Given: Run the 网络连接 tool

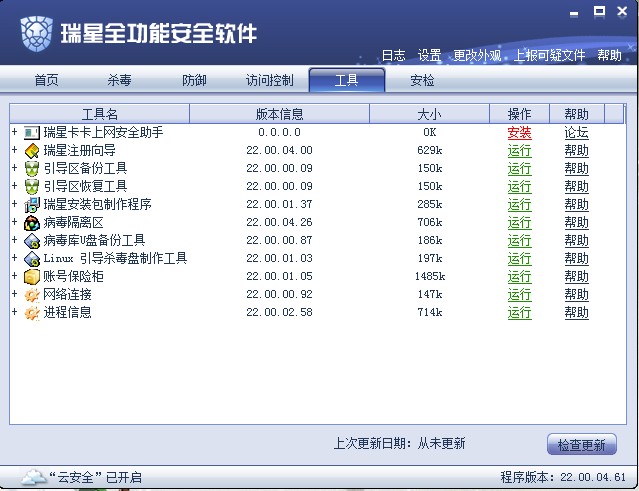Looking at the screenshot, I should (x=520, y=295).
